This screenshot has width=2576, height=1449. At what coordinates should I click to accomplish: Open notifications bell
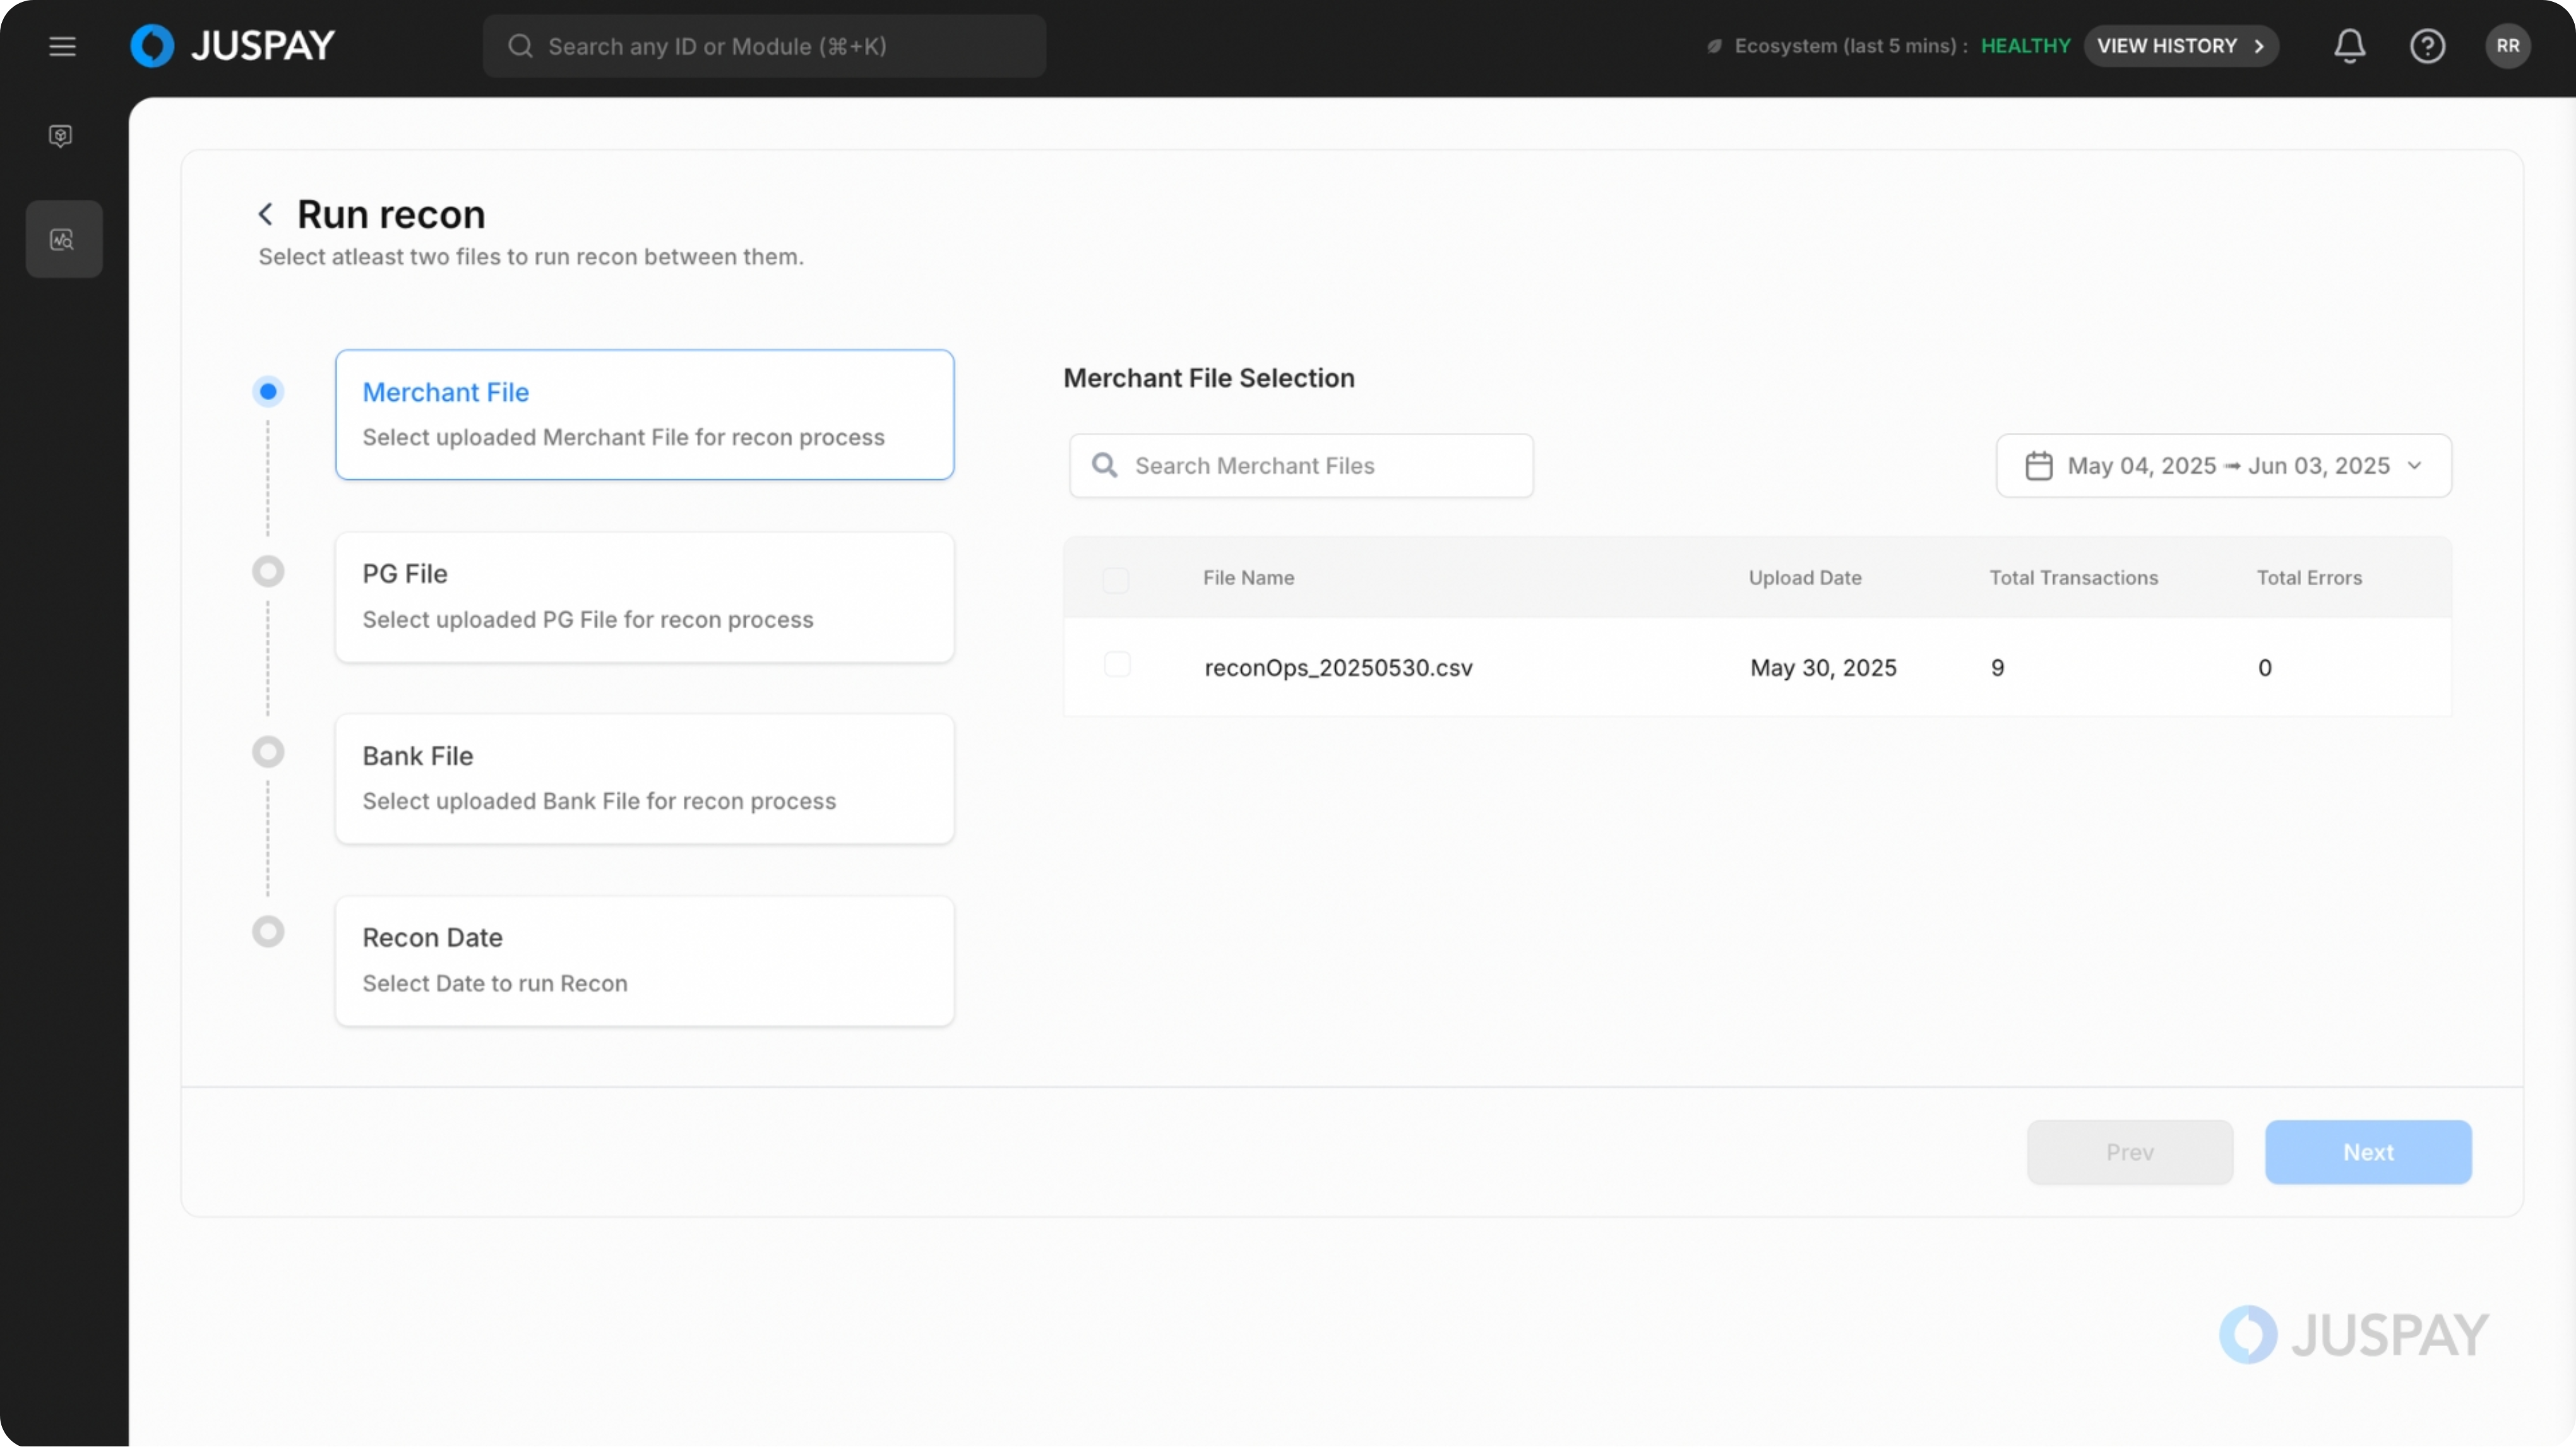click(2349, 46)
